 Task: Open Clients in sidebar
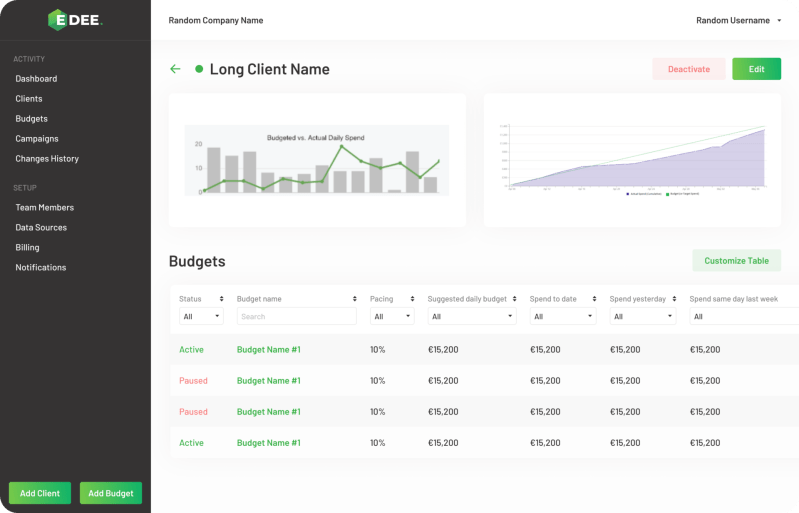point(29,99)
